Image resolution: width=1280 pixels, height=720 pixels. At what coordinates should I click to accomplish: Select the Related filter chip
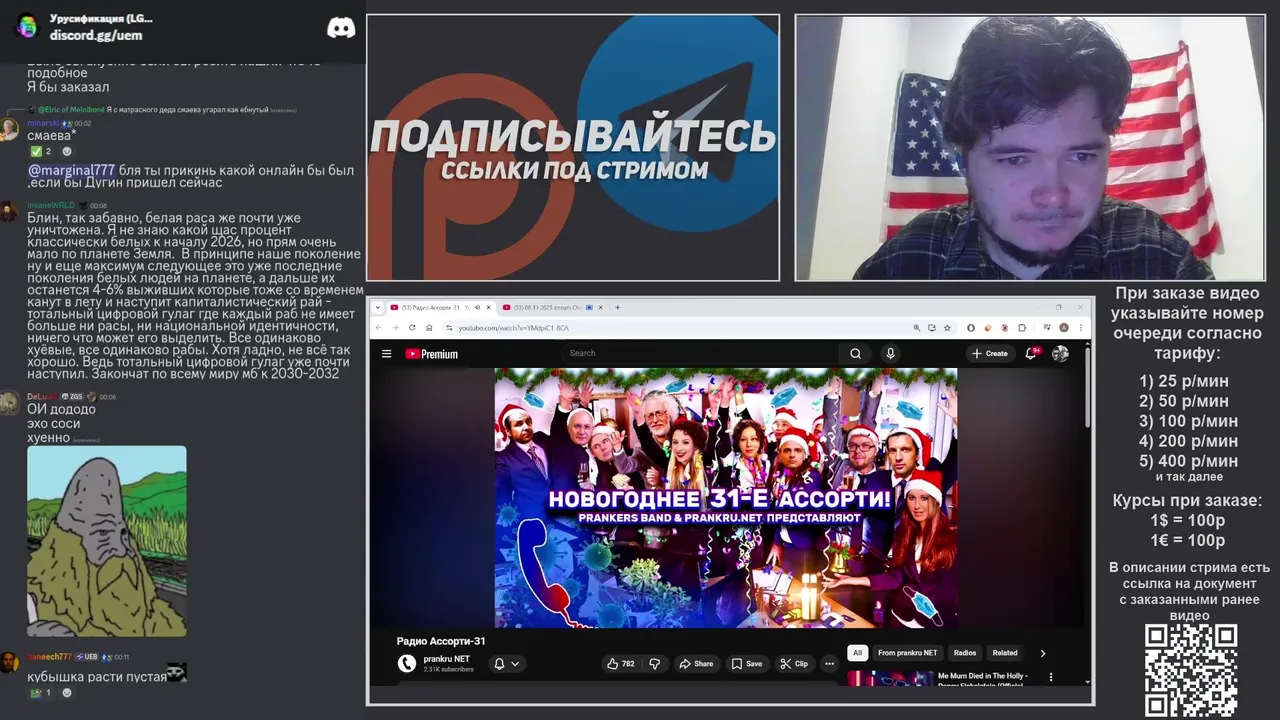(1005, 653)
